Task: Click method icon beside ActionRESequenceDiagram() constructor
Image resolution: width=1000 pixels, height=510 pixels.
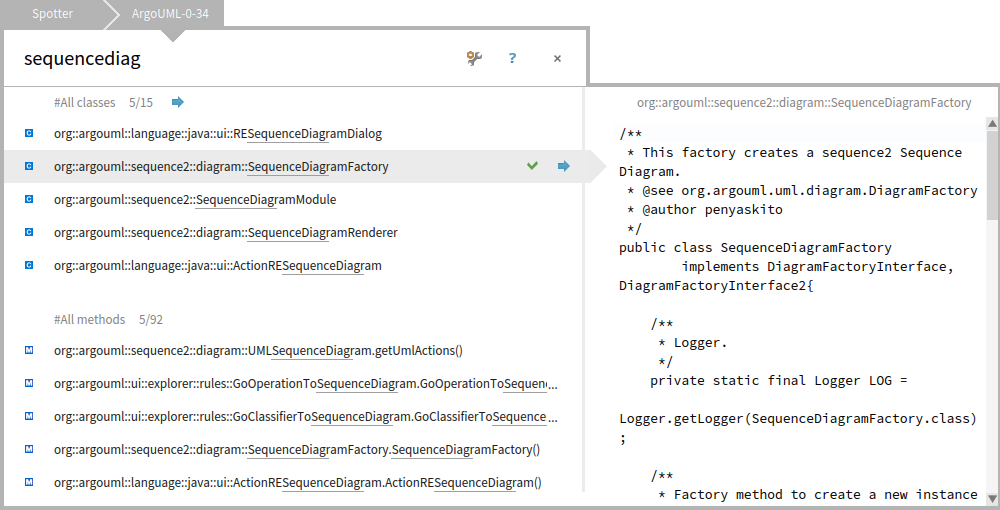Action: (29, 482)
